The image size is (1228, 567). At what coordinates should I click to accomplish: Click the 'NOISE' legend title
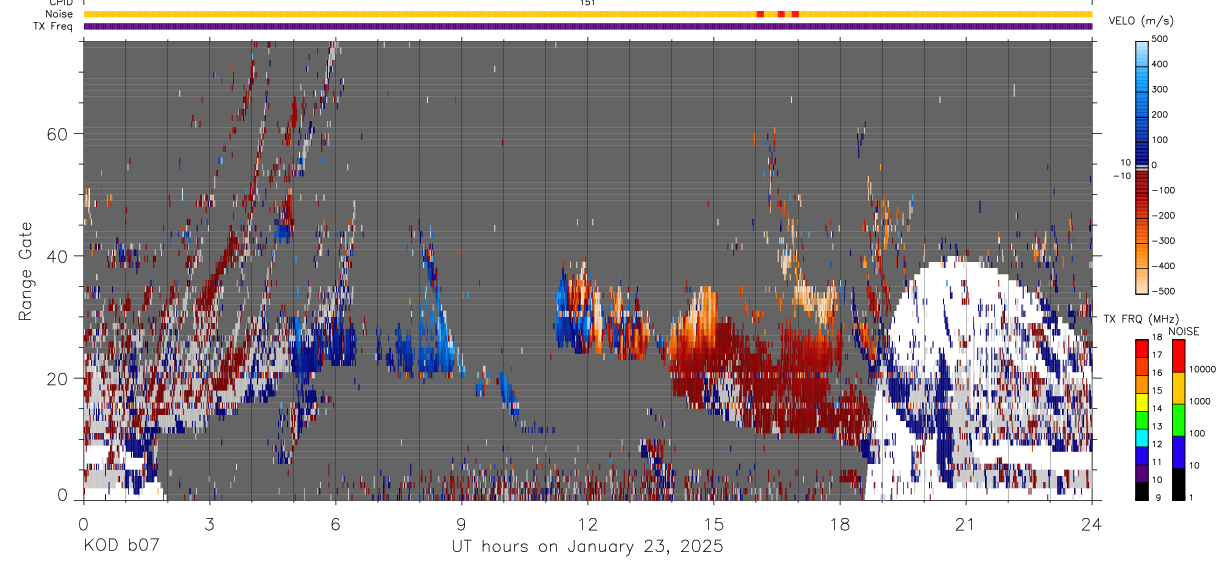click(x=1184, y=331)
